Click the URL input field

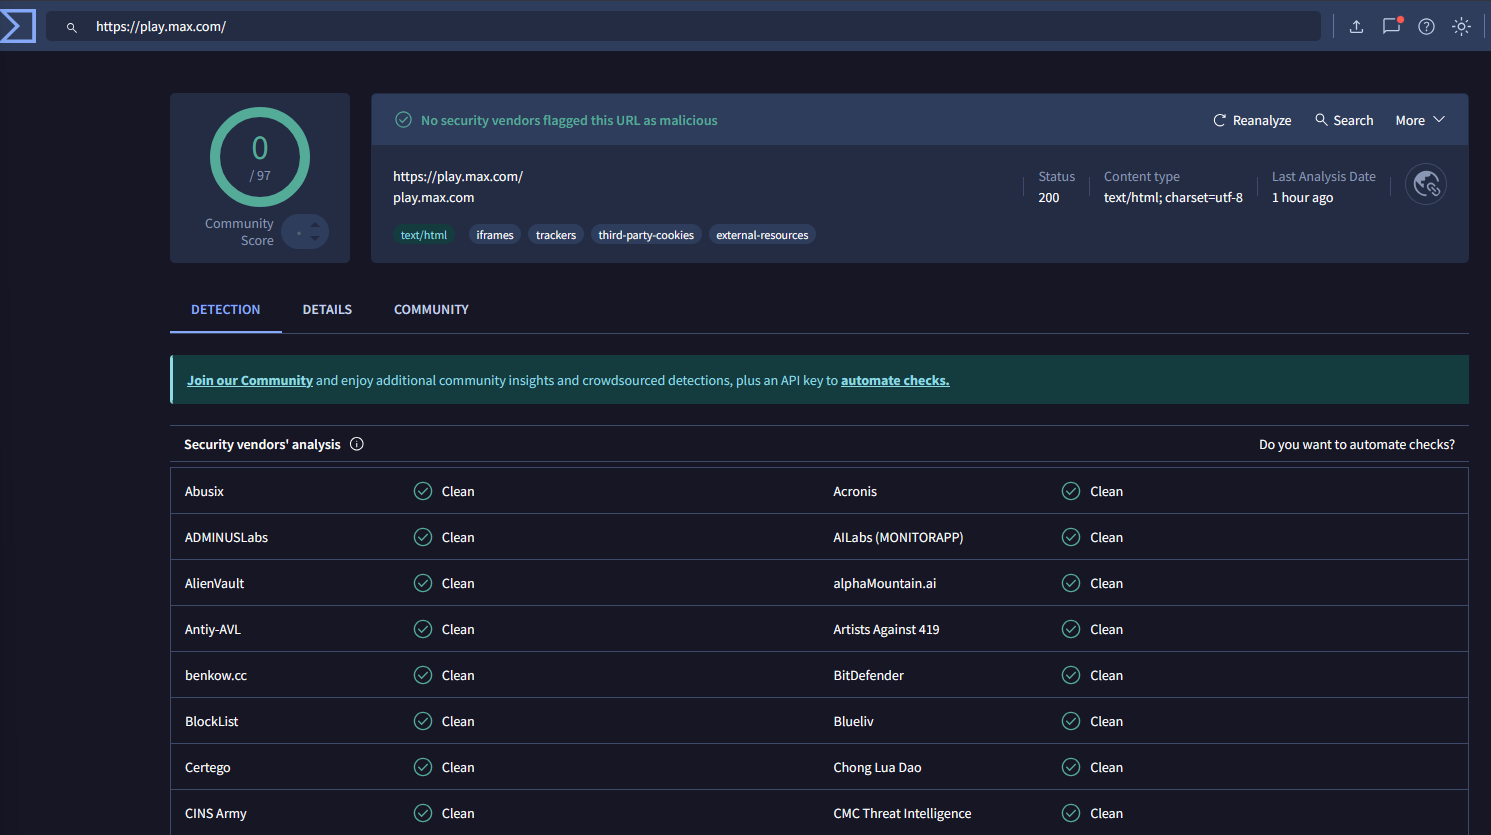point(683,27)
